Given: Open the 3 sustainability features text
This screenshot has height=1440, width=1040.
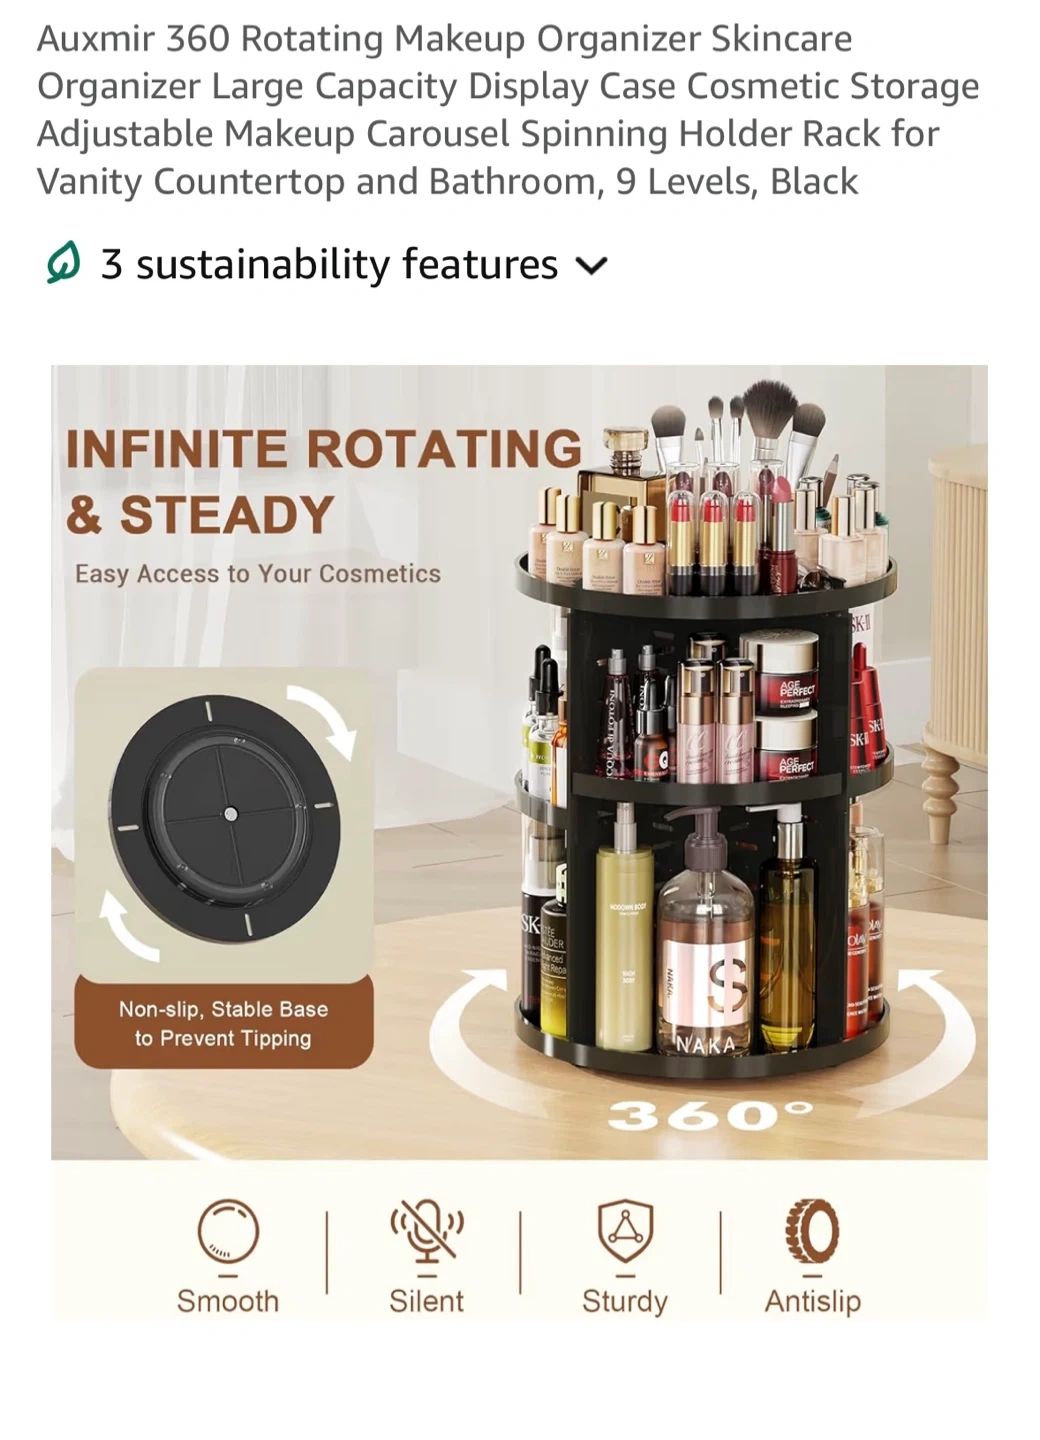Looking at the screenshot, I should [329, 264].
